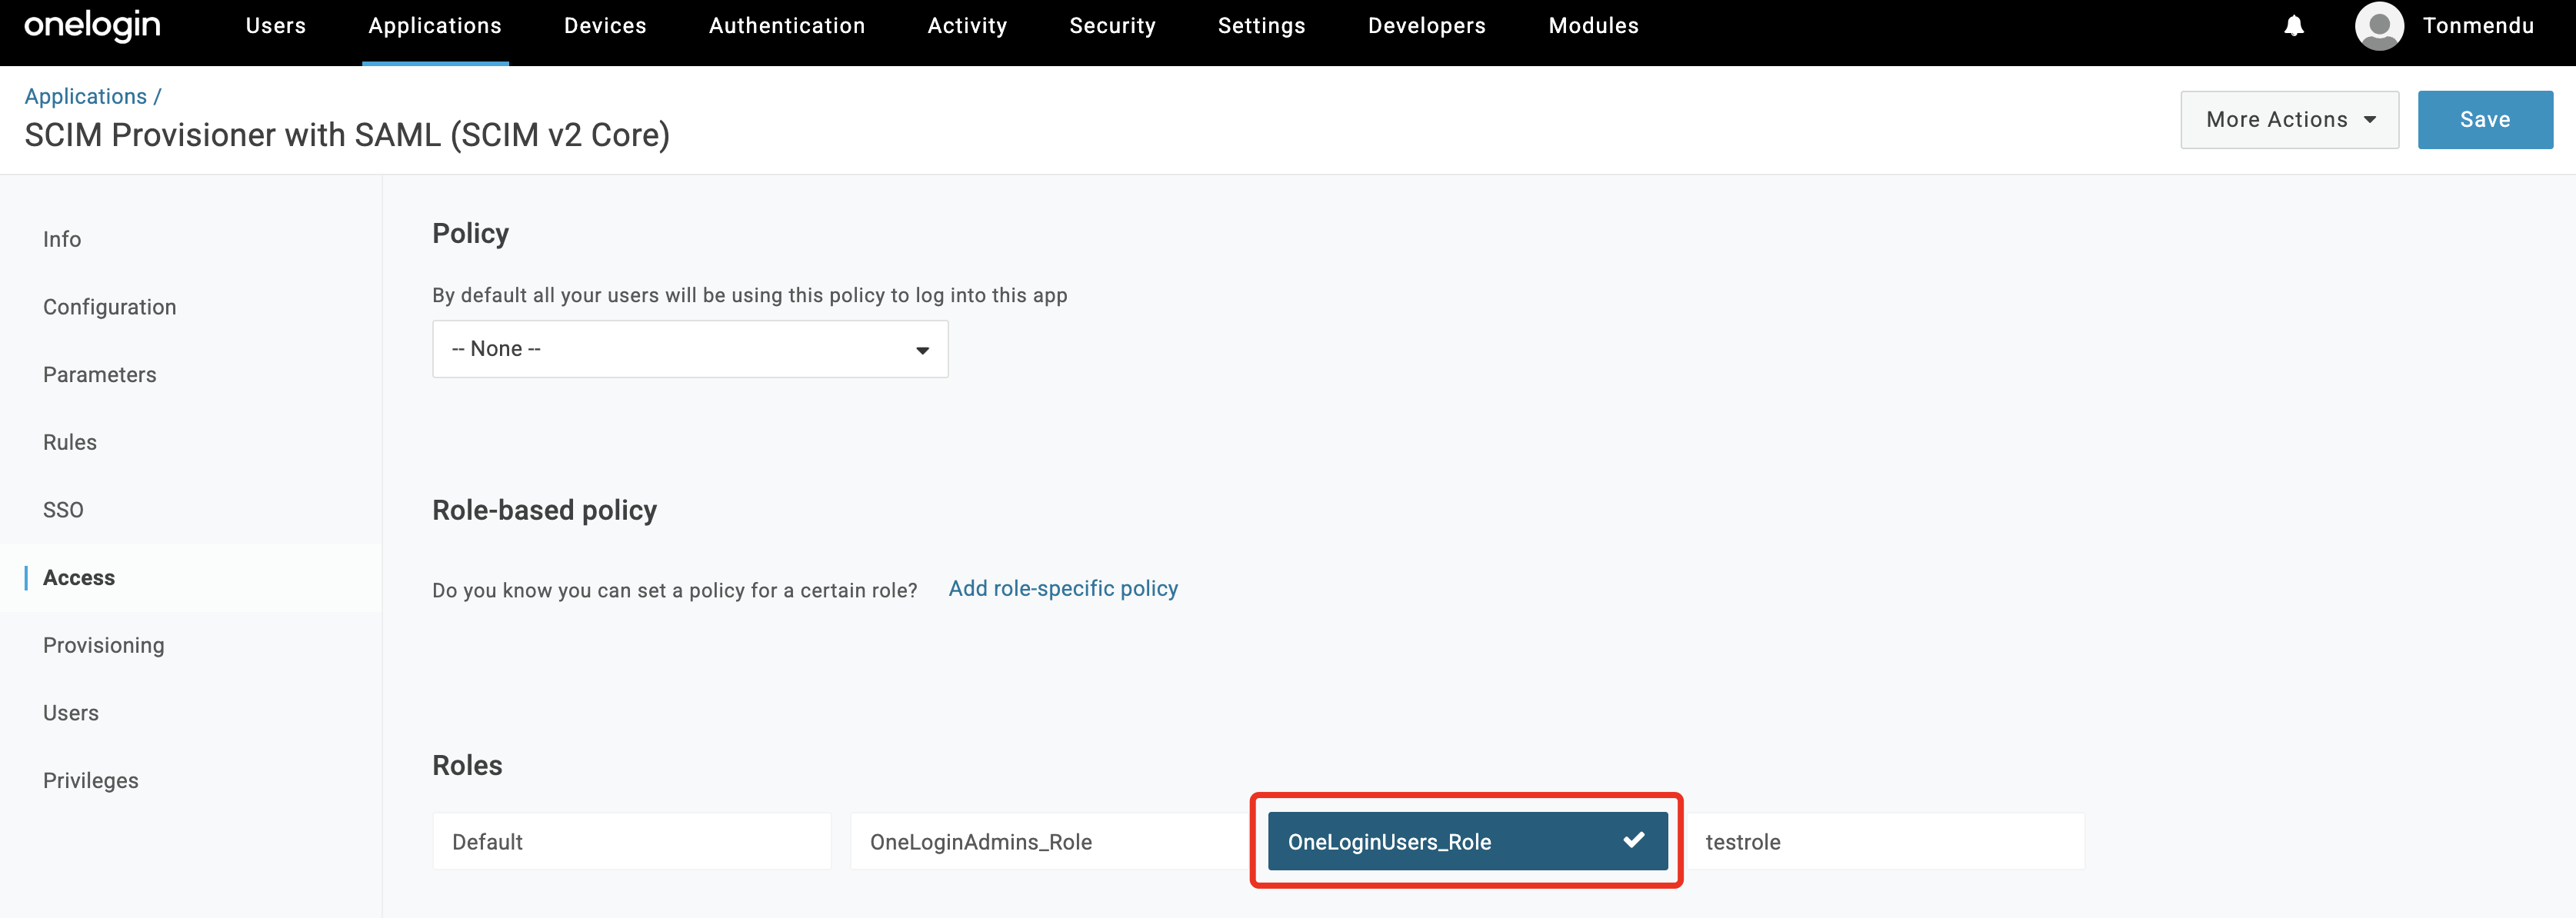The width and height of the screenshot is (2576, 918).
Task: Click the notification bell icon
Action: (x=2294, y=26)
